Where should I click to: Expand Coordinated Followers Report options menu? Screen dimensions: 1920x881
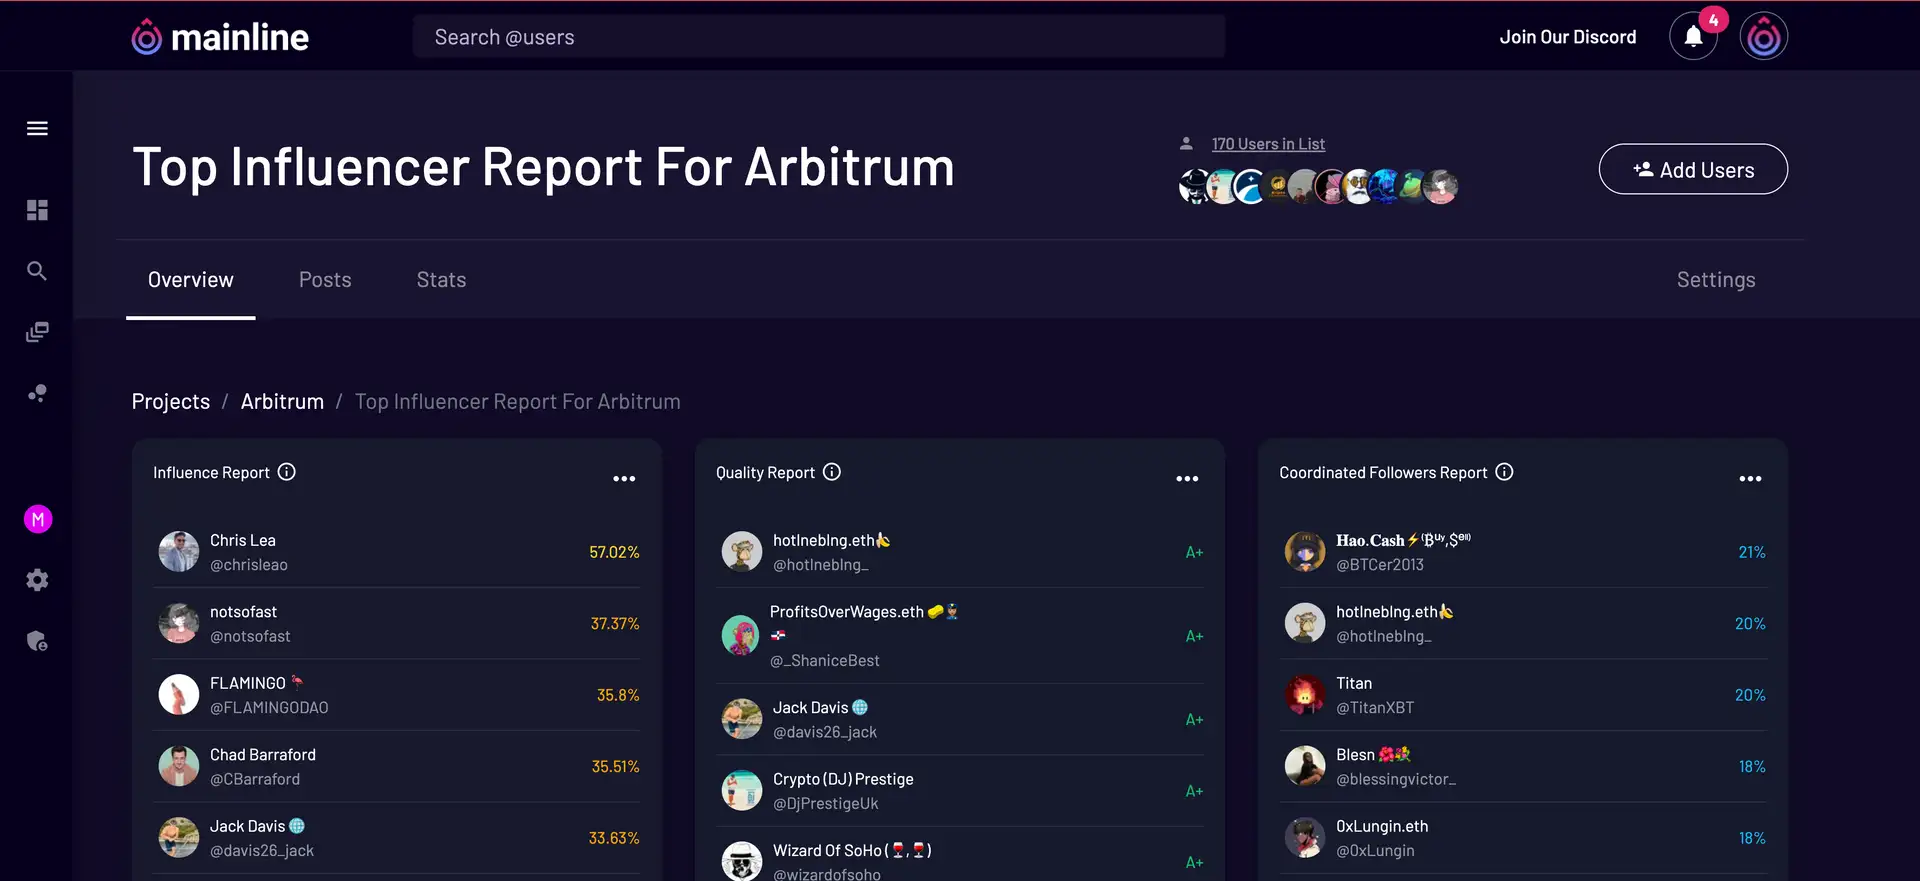click(1750, 479)
